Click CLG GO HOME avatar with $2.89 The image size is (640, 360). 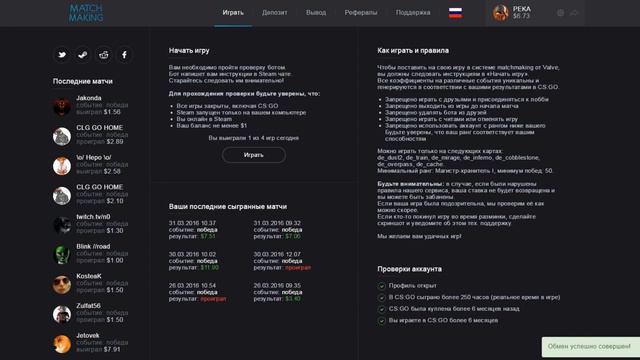click(62, 136)
